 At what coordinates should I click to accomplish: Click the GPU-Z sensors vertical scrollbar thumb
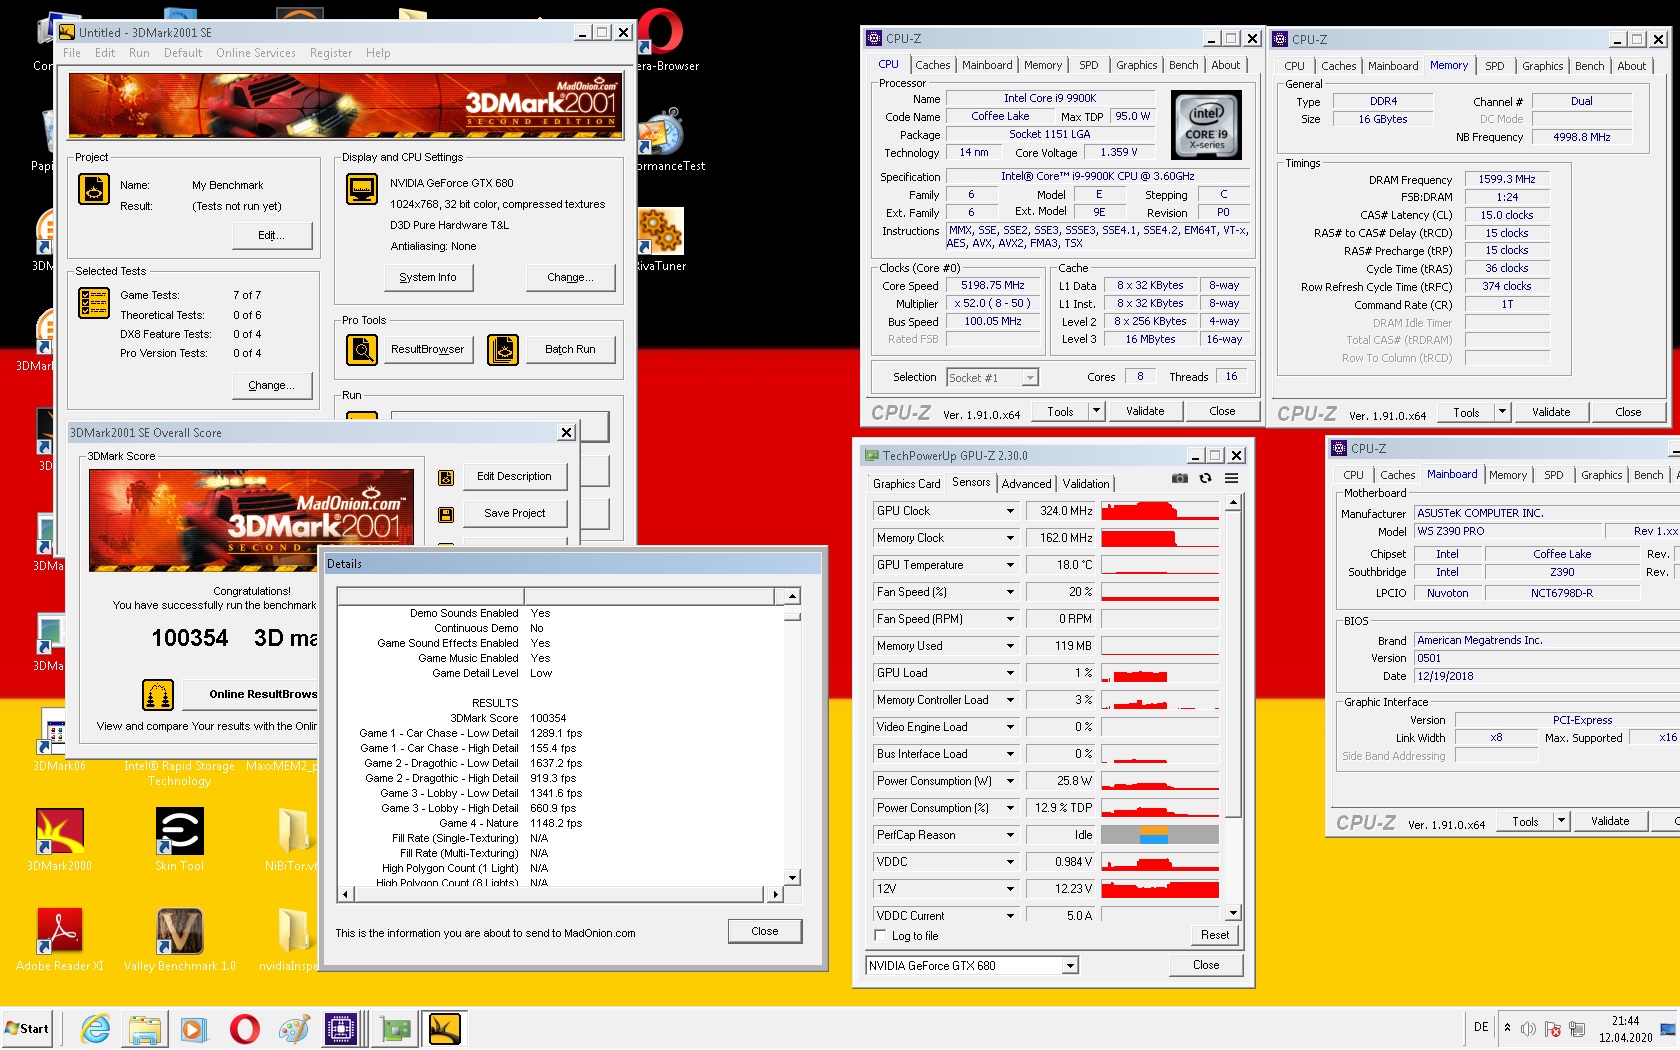pyautogui.click(x=1233, y=664)
